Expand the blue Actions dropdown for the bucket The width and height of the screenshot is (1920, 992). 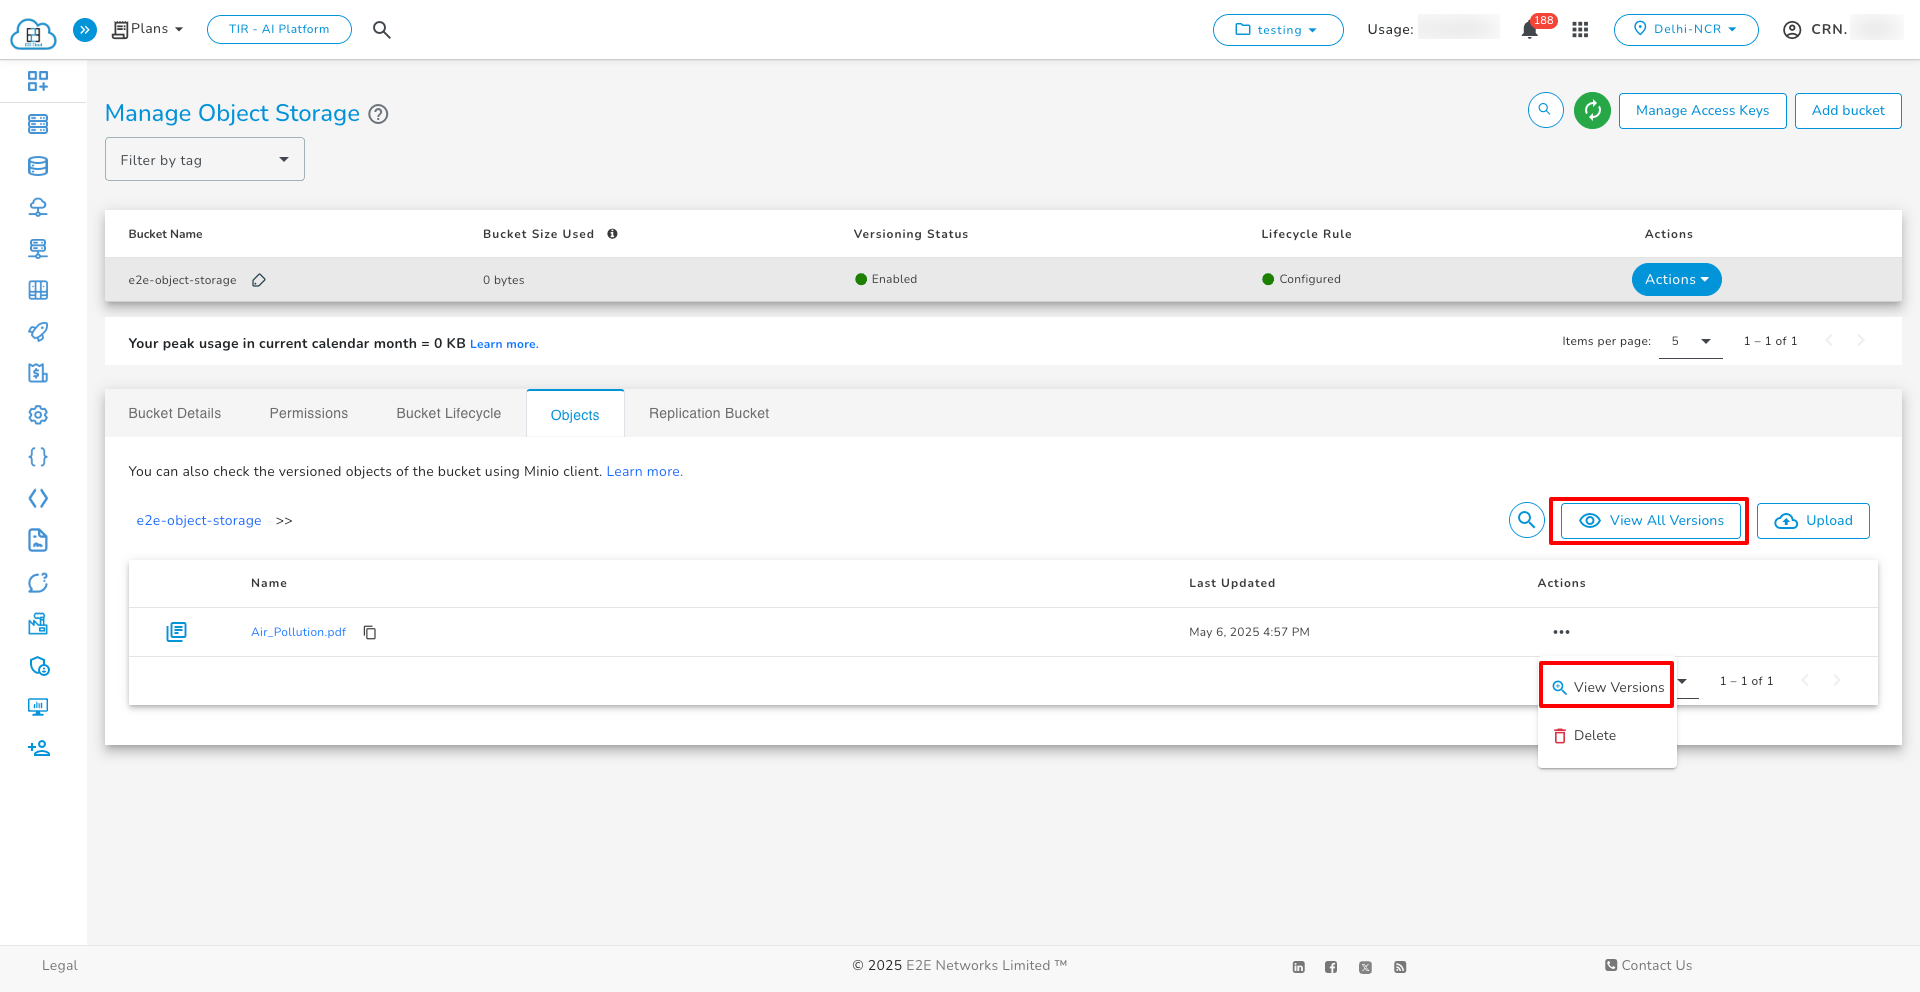(x=1676, y=280)
